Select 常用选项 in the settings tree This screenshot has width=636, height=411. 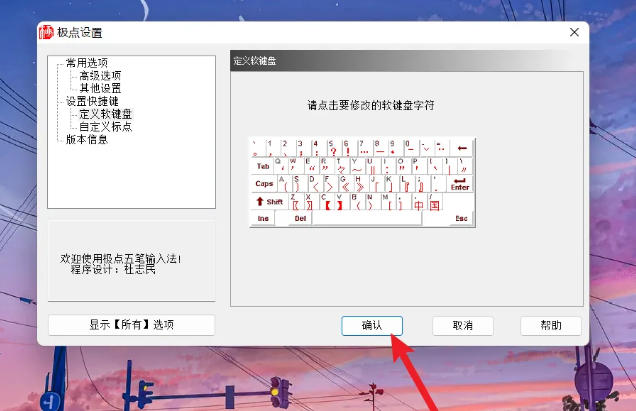[86, 63]
